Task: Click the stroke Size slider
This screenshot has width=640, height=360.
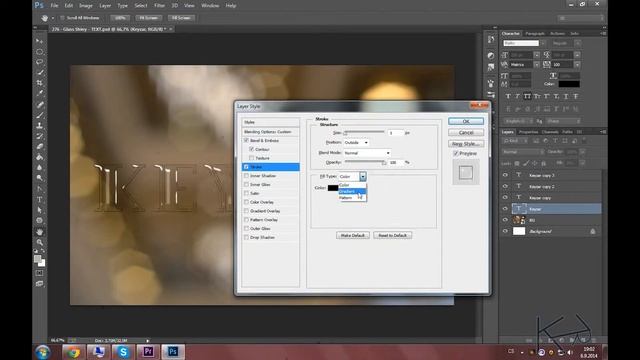Action: pyautogui.click(x=364, y=132)
